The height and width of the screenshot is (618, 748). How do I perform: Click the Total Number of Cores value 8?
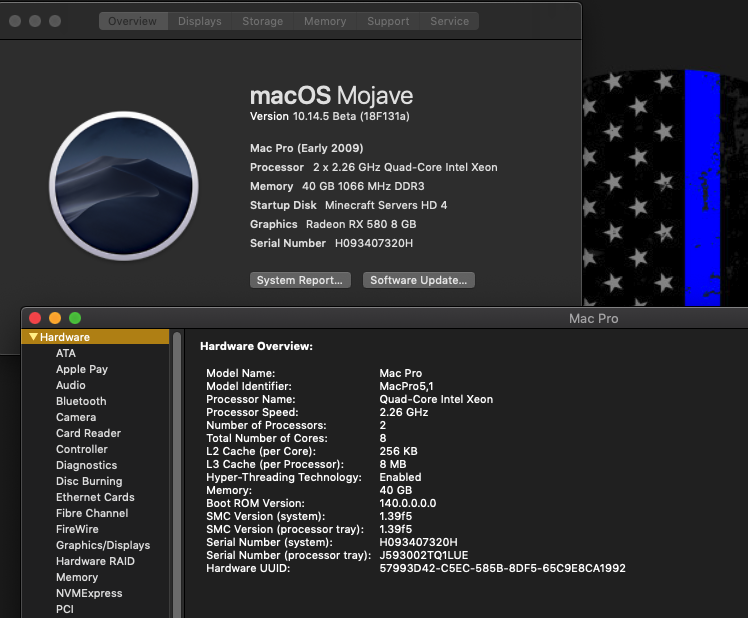click(383, 438)
